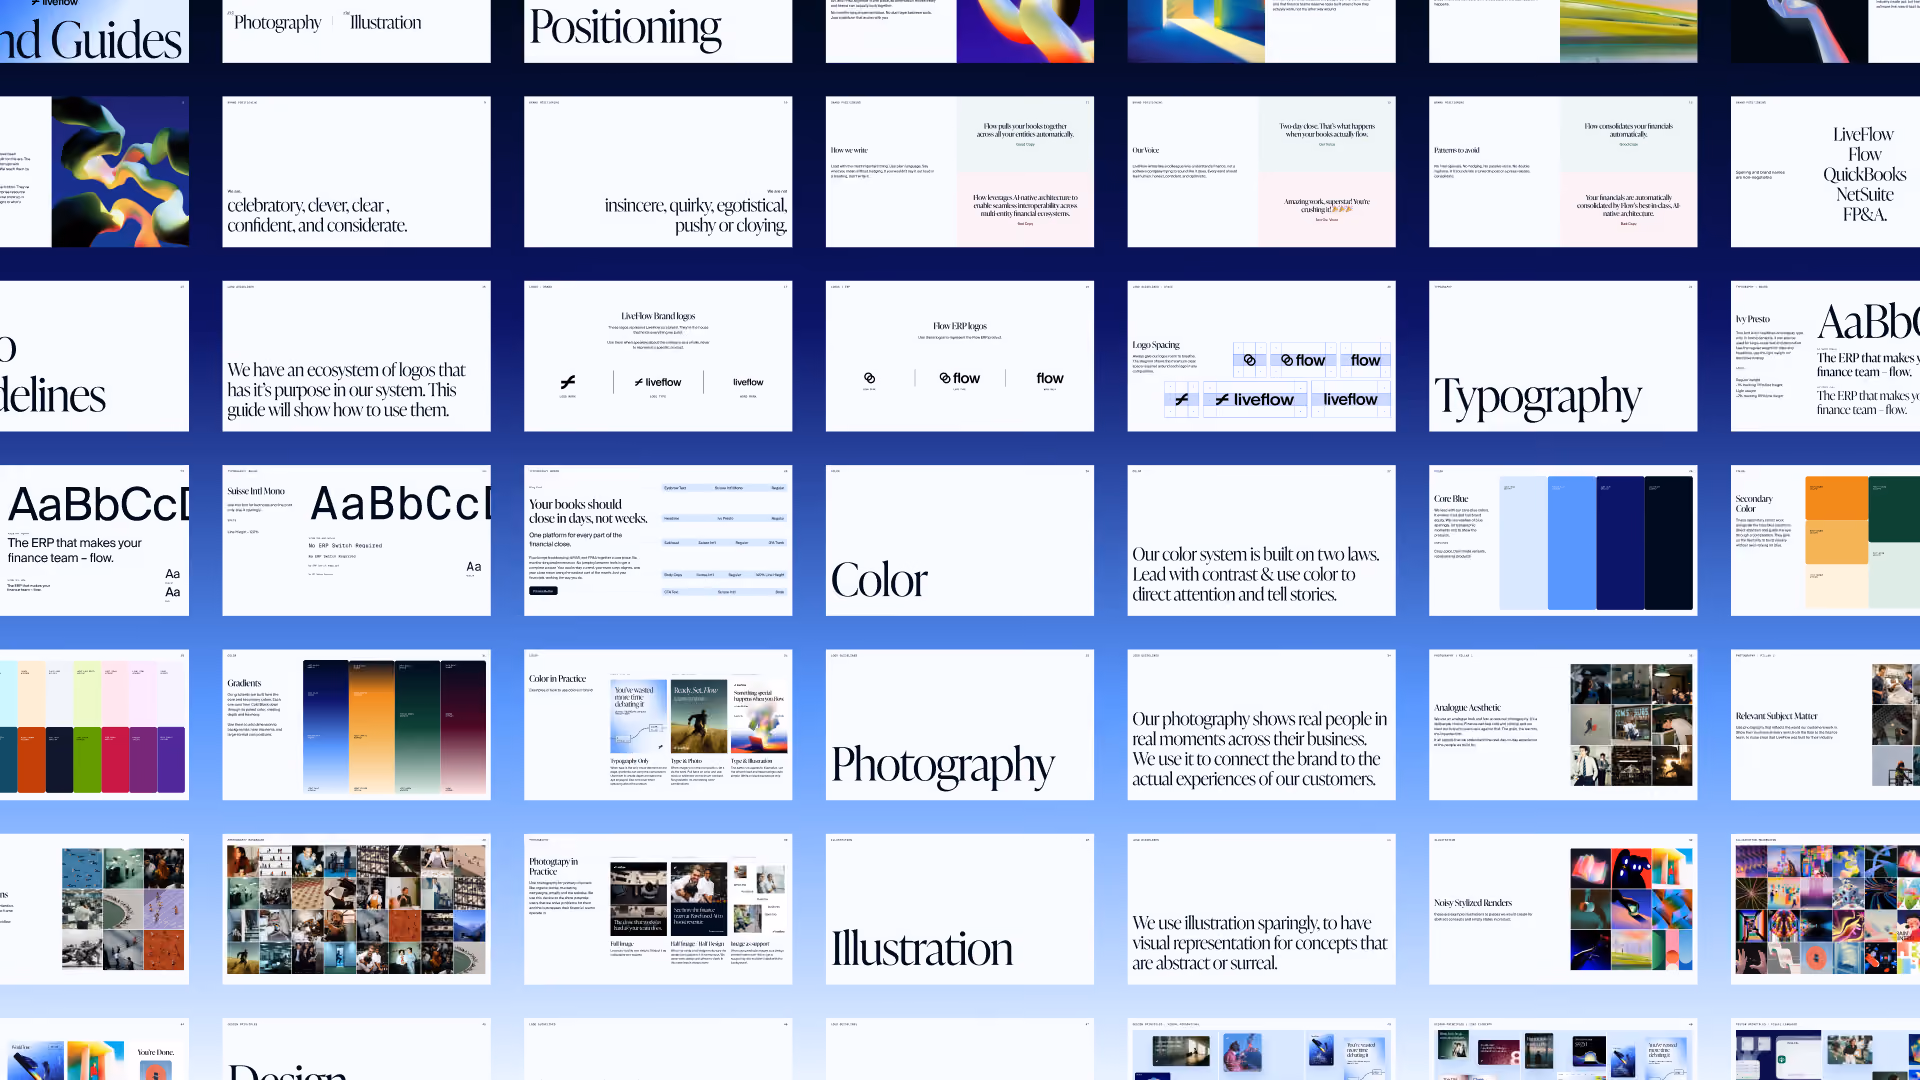
Task: Open the 'Photography in Practice' slide
Action: click(658, 909)
